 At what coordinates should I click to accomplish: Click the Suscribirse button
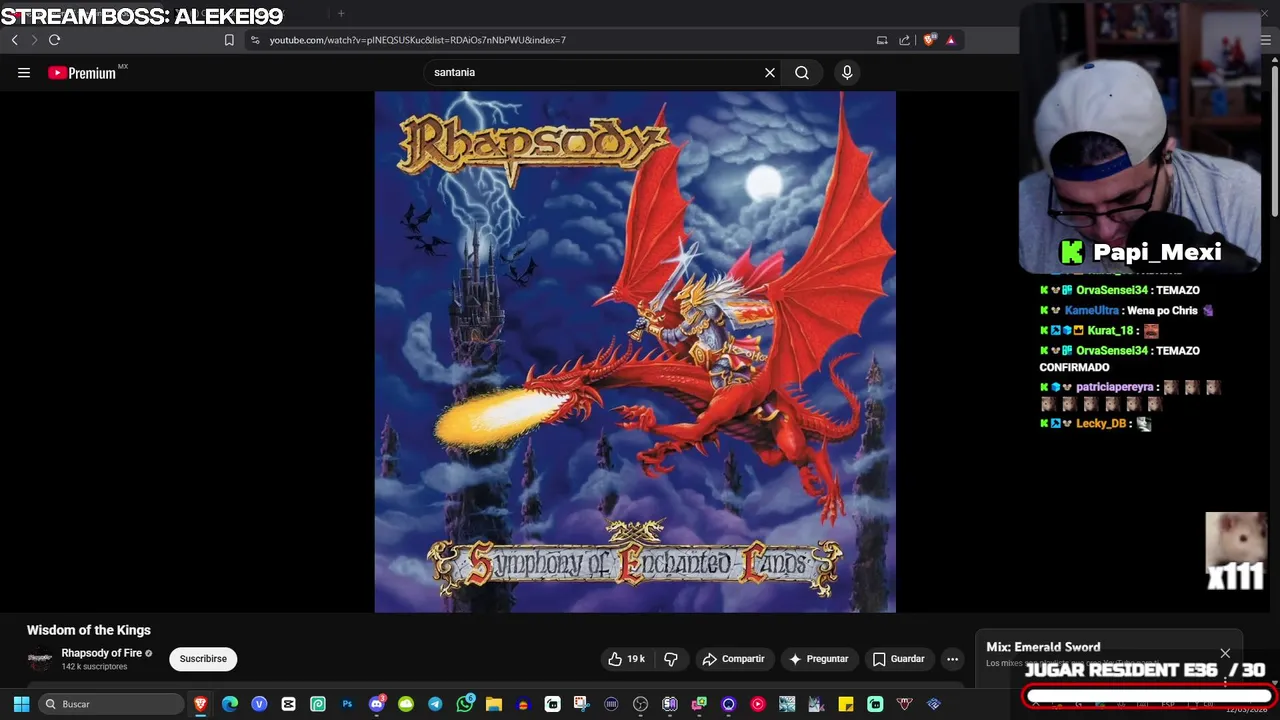click(x=203, y=659)
